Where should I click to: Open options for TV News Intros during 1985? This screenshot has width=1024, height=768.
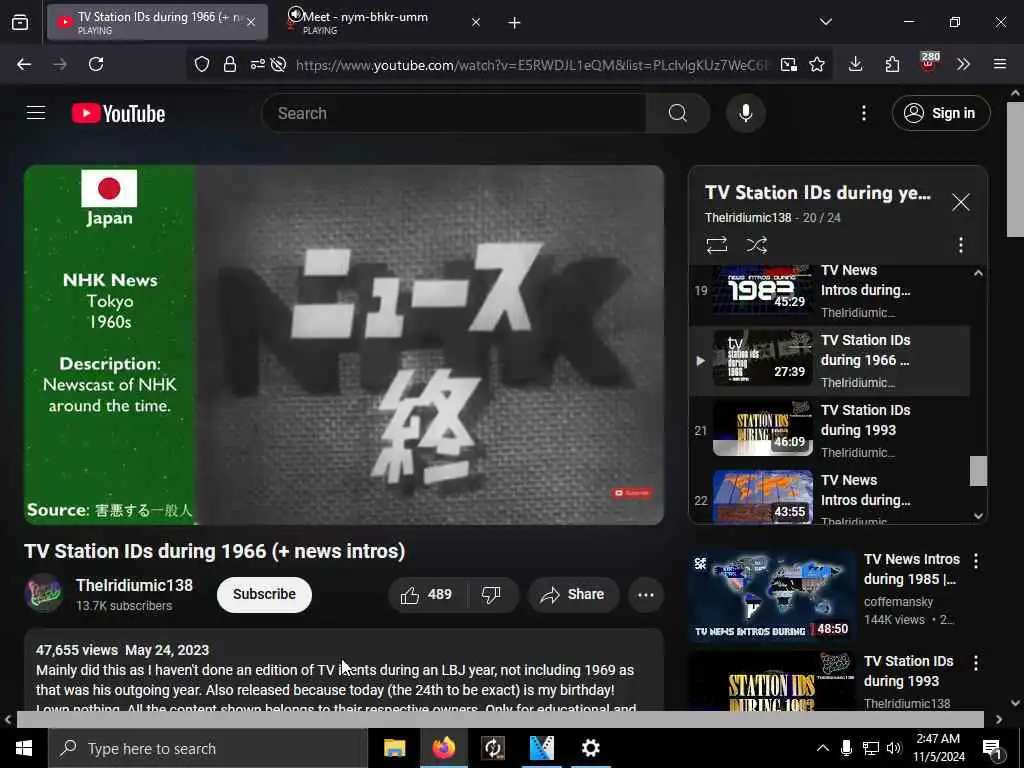coord(976,560)
